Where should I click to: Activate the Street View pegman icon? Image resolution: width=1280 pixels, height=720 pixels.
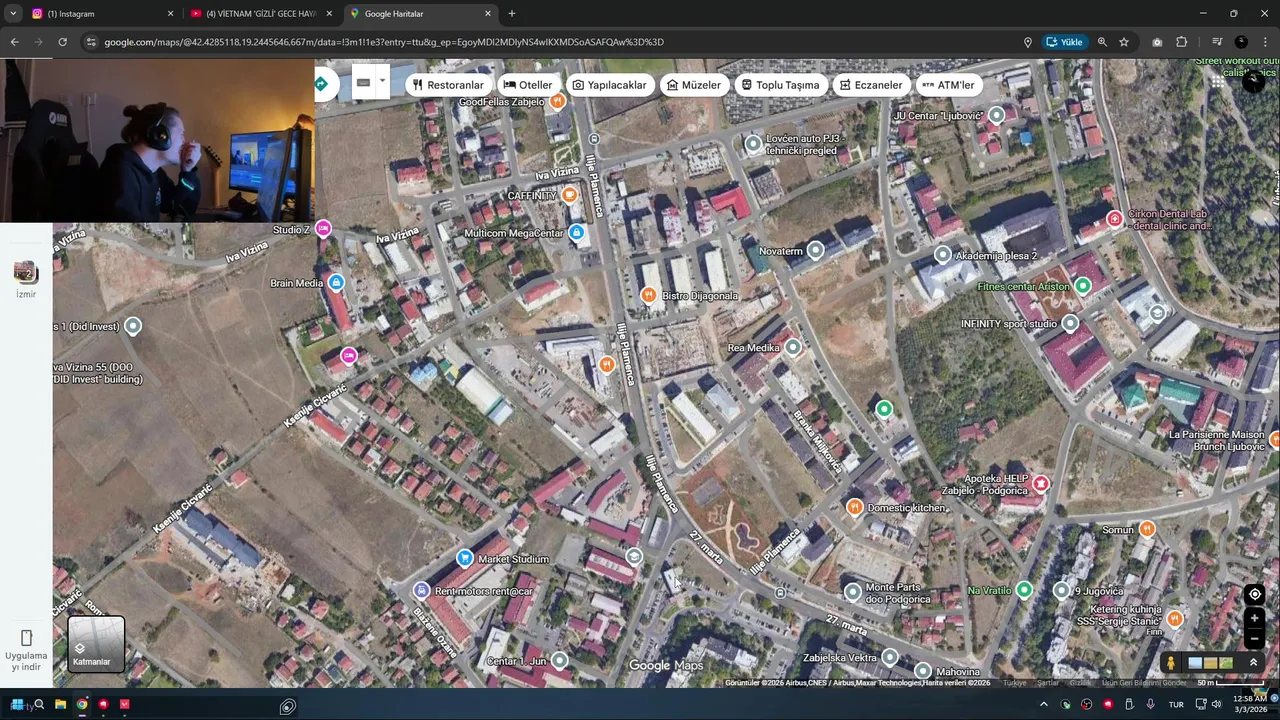[1170, 663]
